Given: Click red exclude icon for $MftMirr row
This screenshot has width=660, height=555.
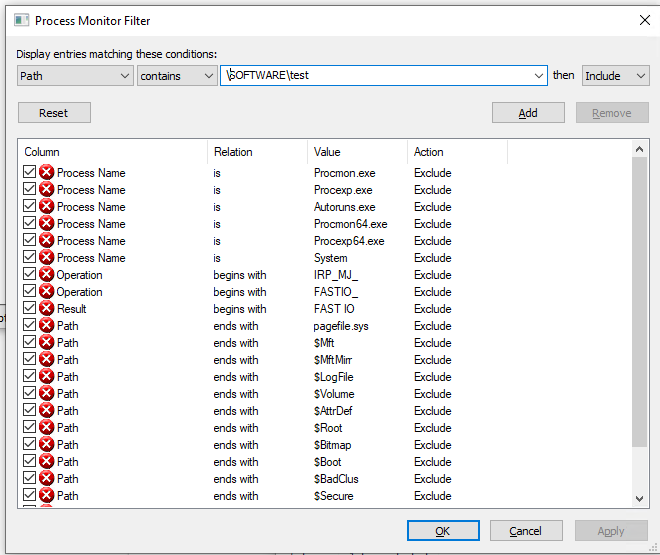Looking at the screenshot, I should click(x=47, y=359).
